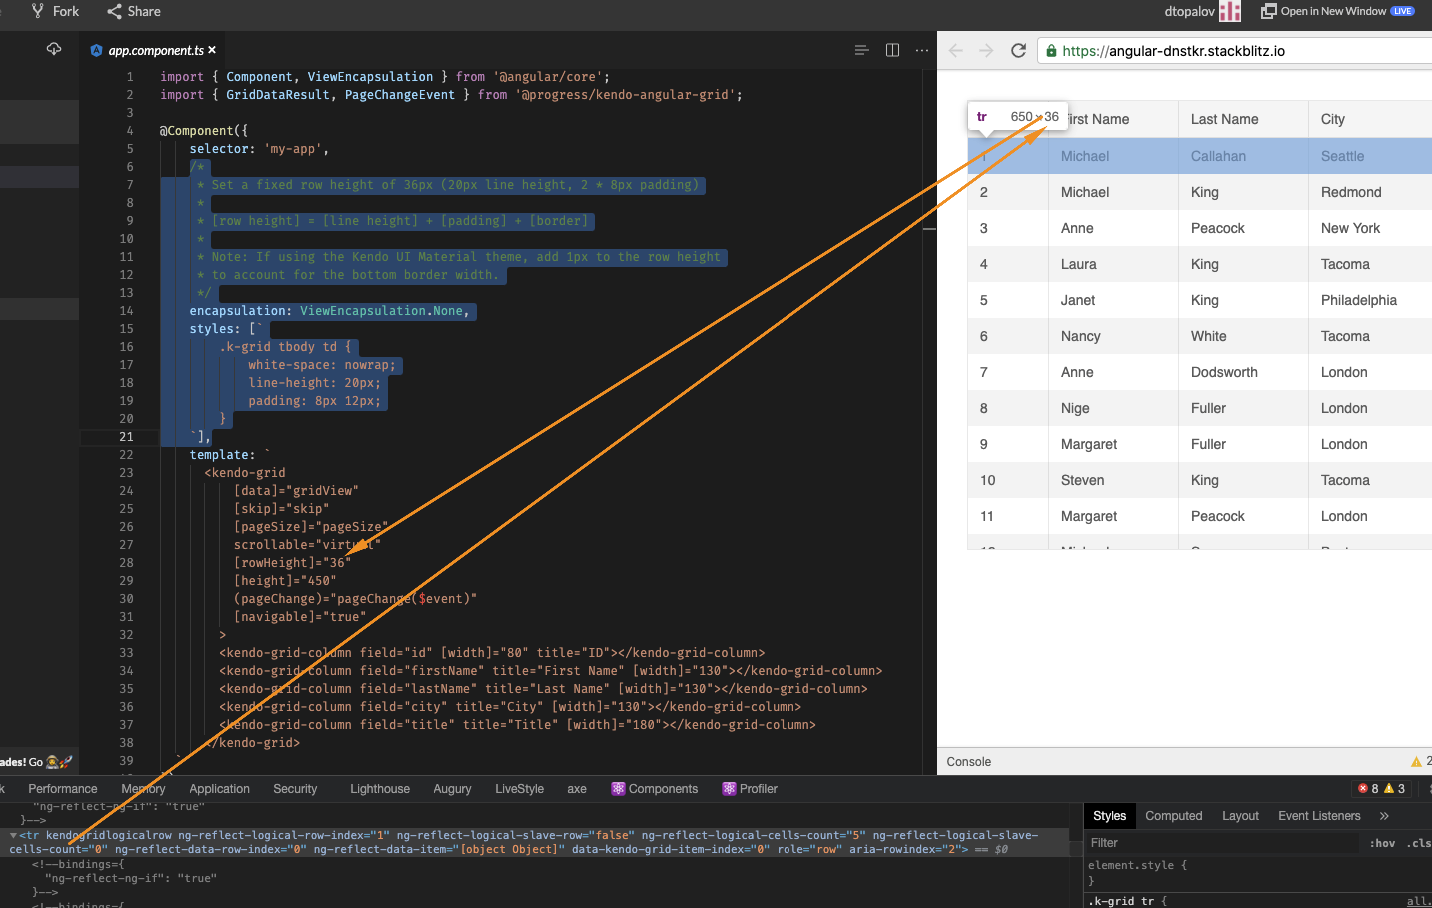This screenshot has height=908, width=1432.
Task: Click the React Components tab icon in DevTools
Action: [x=618, y=789]
